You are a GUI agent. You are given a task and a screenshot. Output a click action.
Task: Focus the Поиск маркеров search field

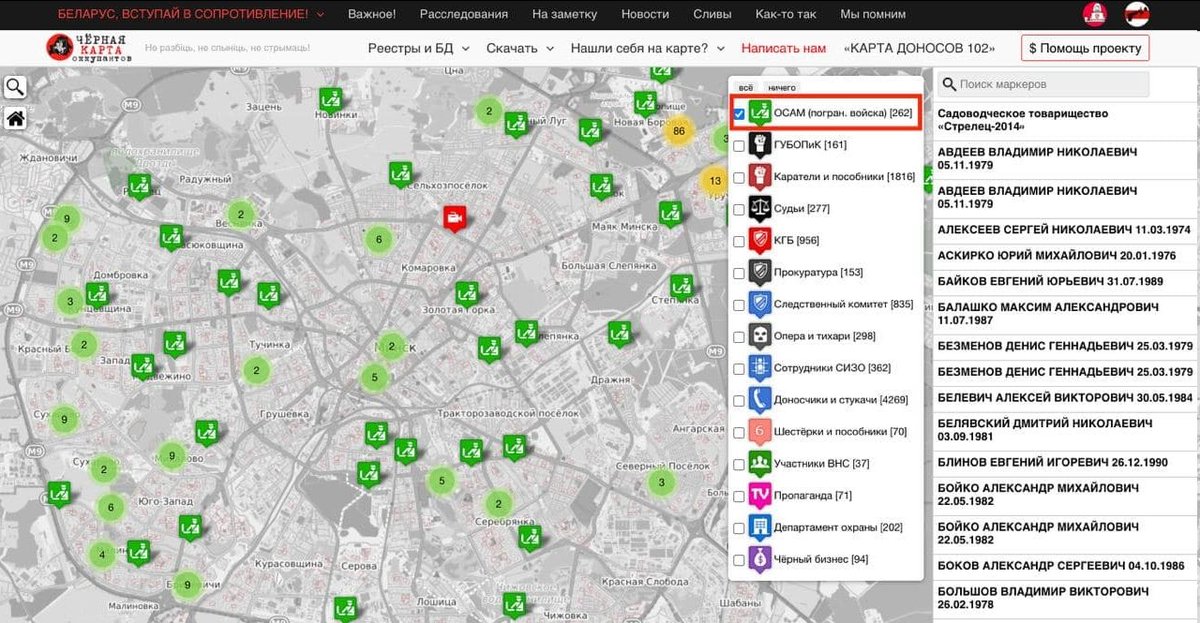pyautogui.click(x=1044, y=84)
